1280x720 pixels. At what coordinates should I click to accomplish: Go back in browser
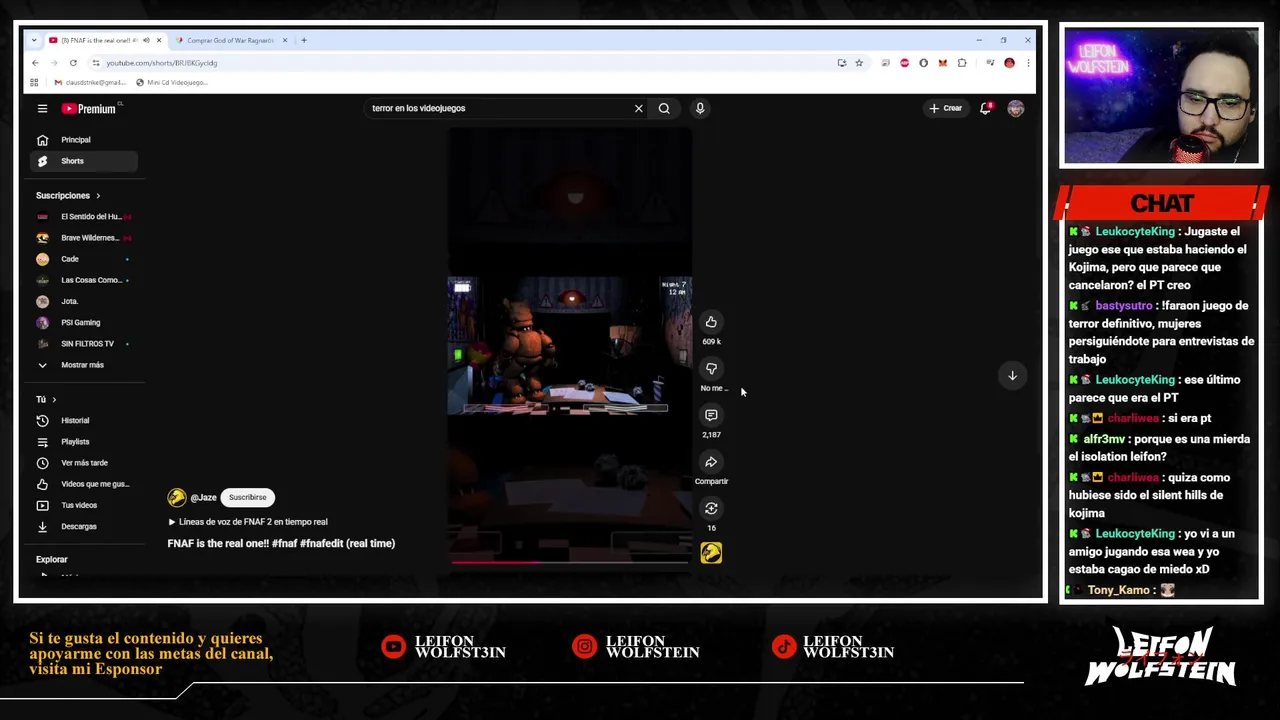point(35,63)
